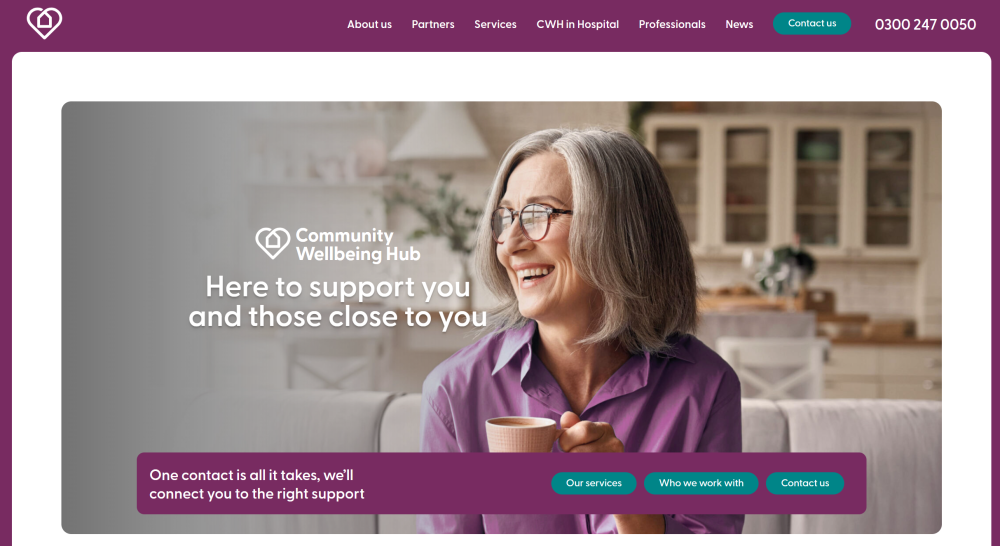Open the News section

coord(739,24)
